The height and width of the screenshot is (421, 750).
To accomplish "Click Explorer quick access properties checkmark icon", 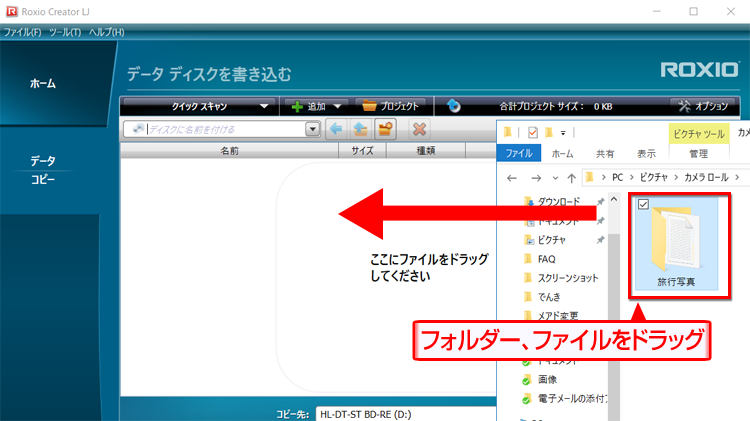I will point(532,132).
